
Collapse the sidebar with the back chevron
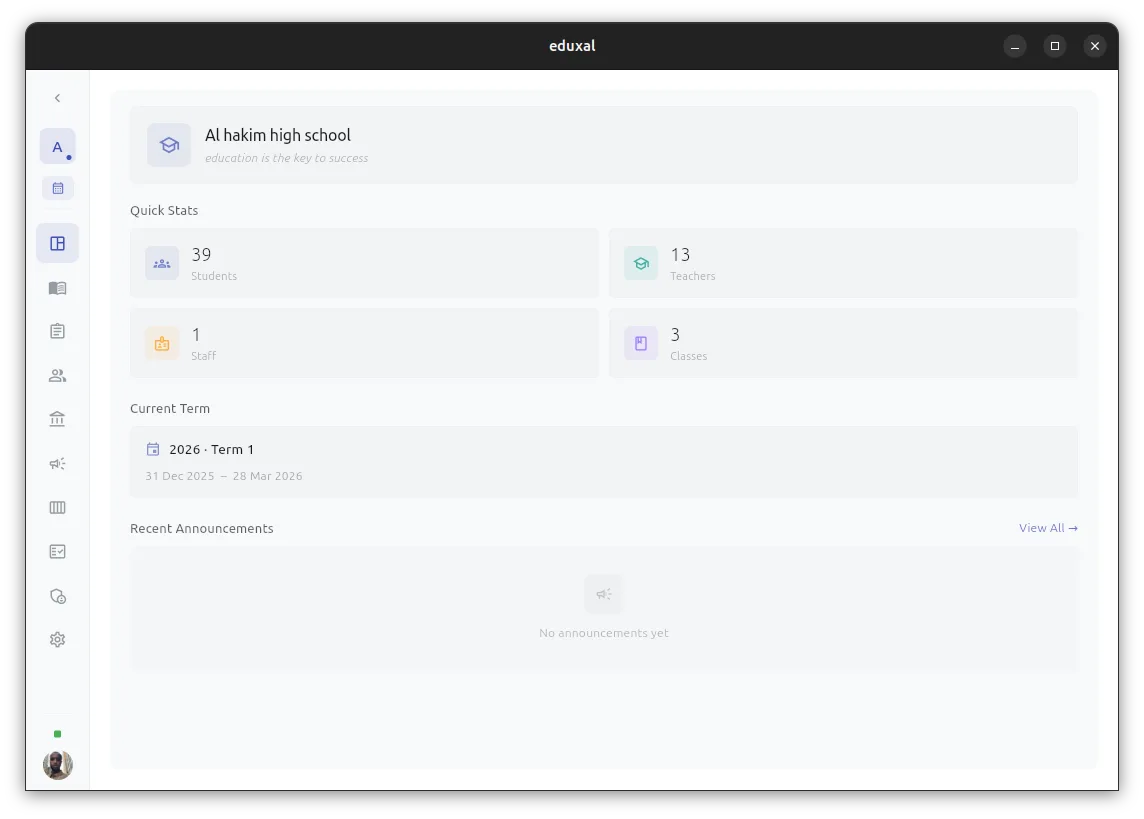pos(57,97)
